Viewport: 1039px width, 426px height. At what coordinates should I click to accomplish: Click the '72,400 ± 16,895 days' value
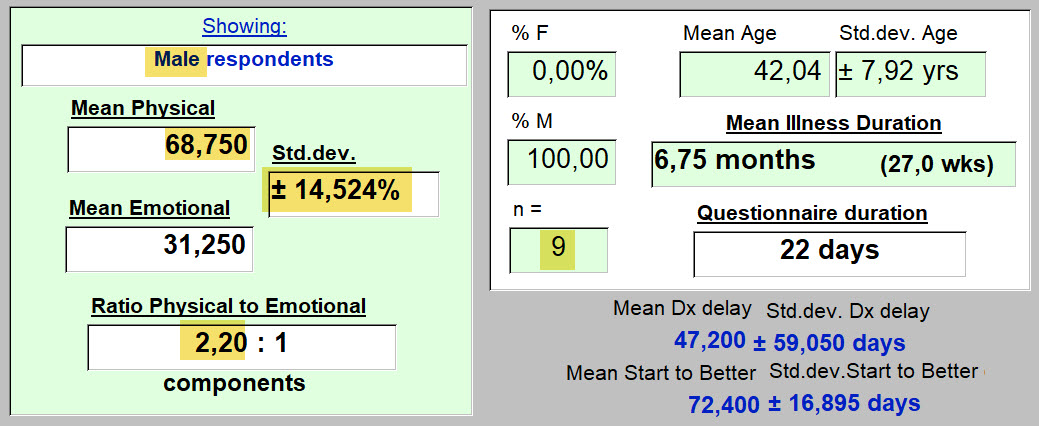[804, 403]
